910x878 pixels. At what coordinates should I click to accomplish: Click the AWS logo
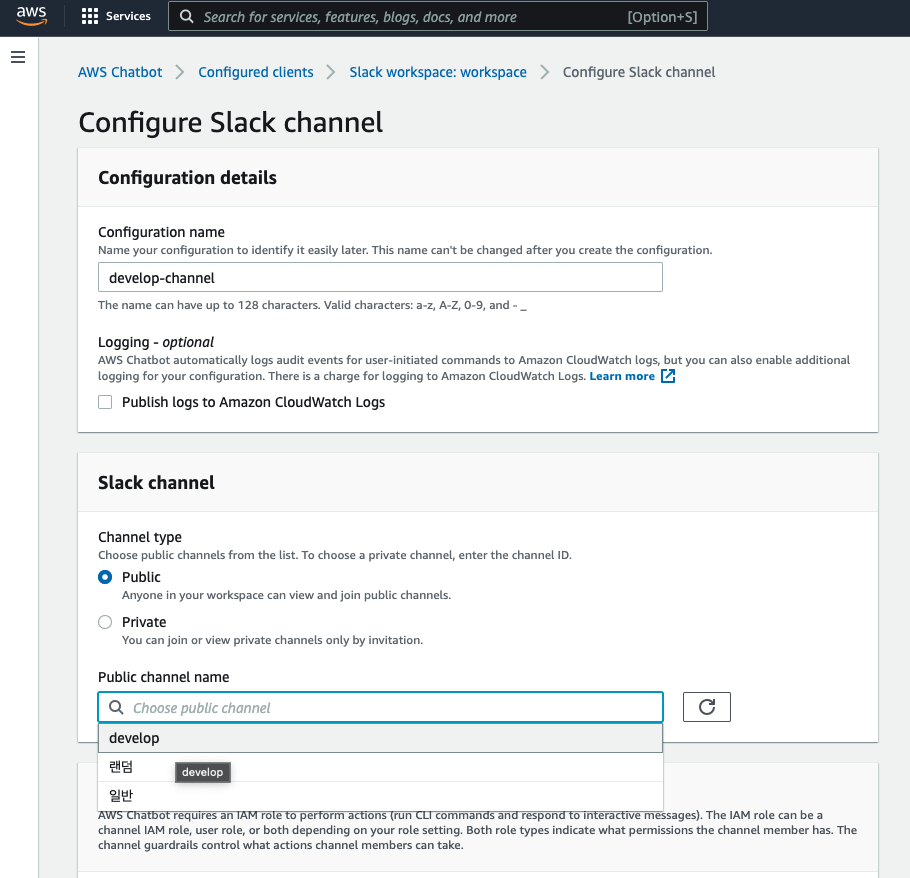click(31, 16)
